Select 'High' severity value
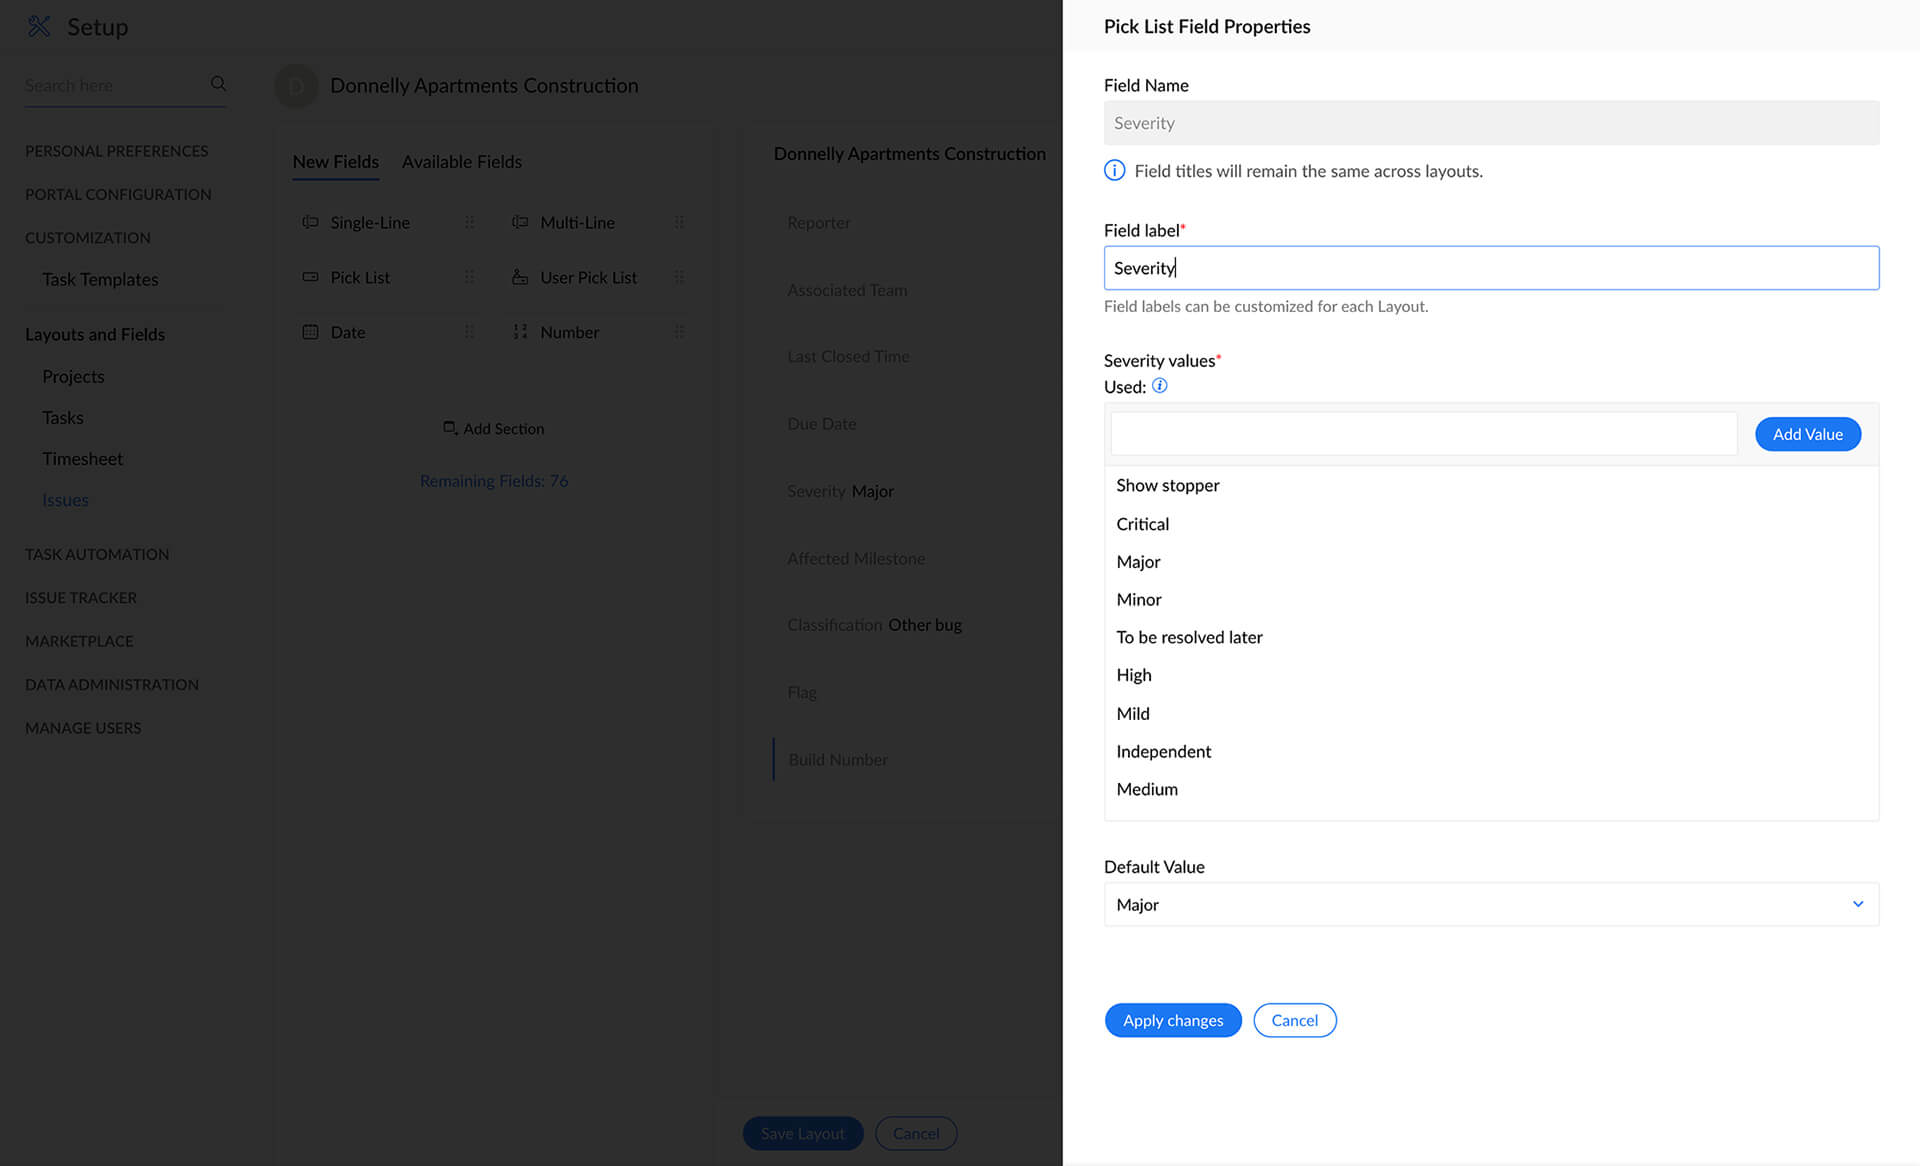The width and height of the screenshot is (1920, 1166). [1133, 675]
